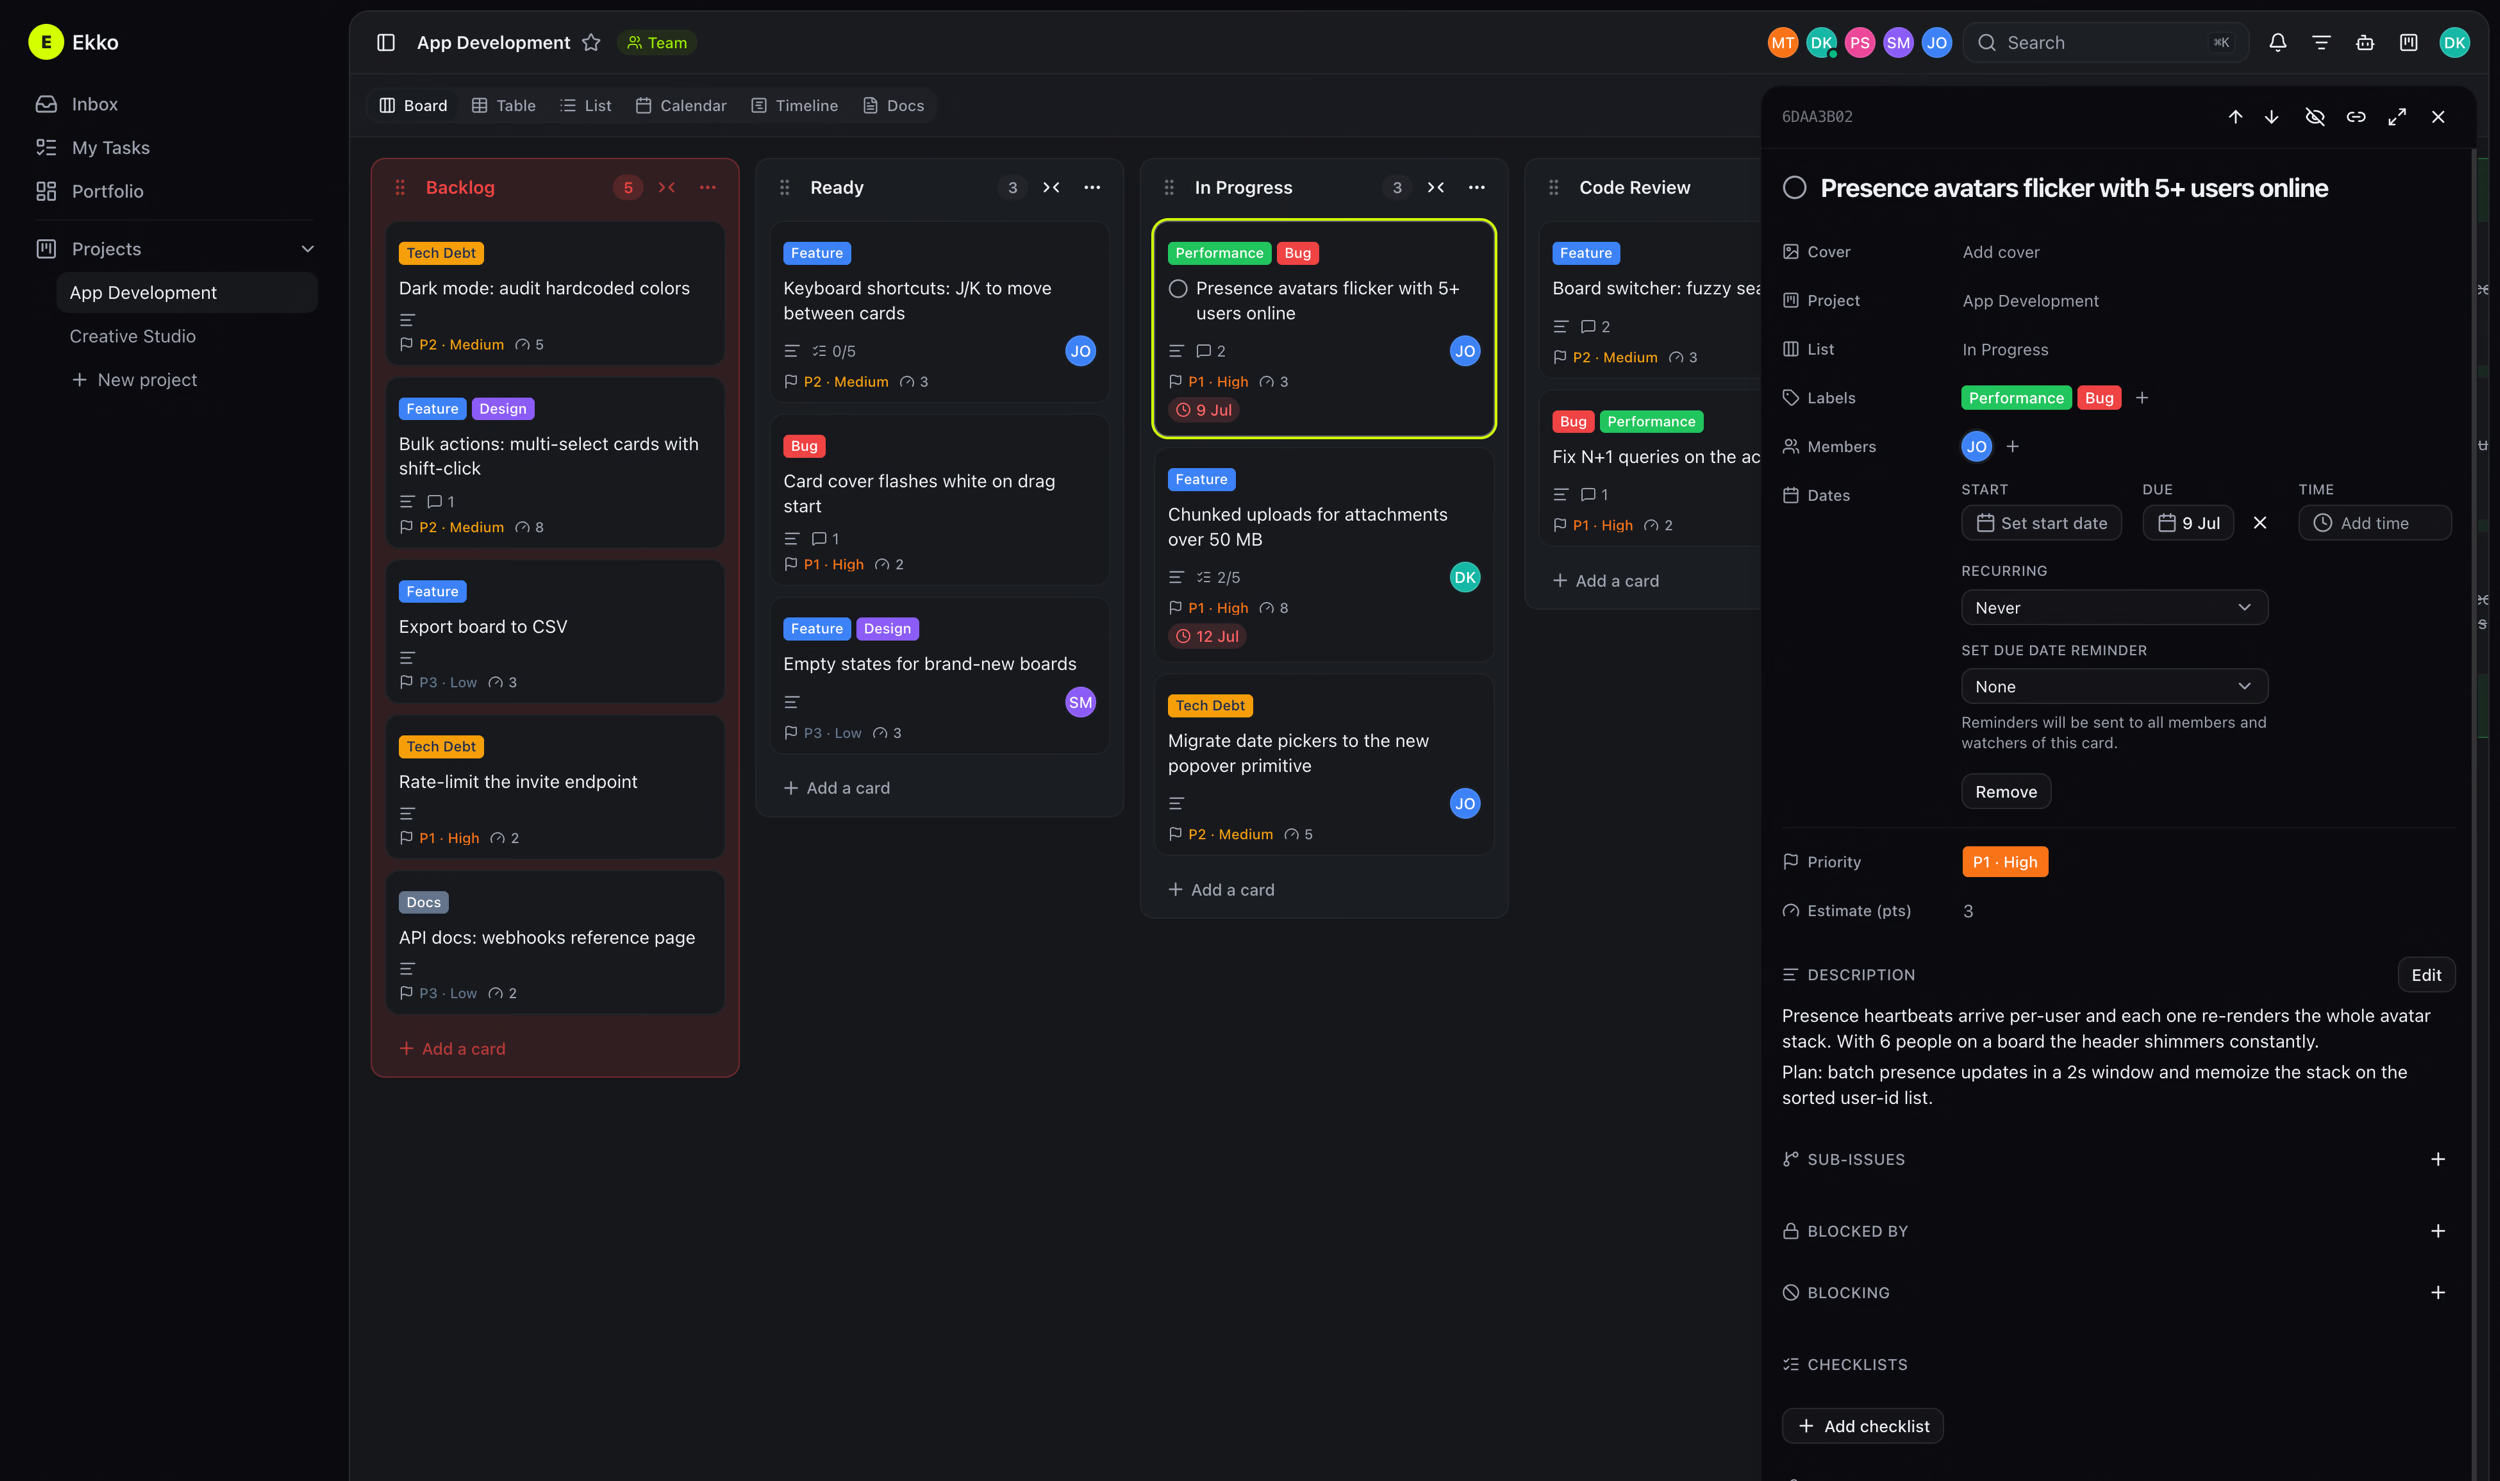Add a card to Ready list
Screen dimensions: 2500x1481
coord(837,788)
